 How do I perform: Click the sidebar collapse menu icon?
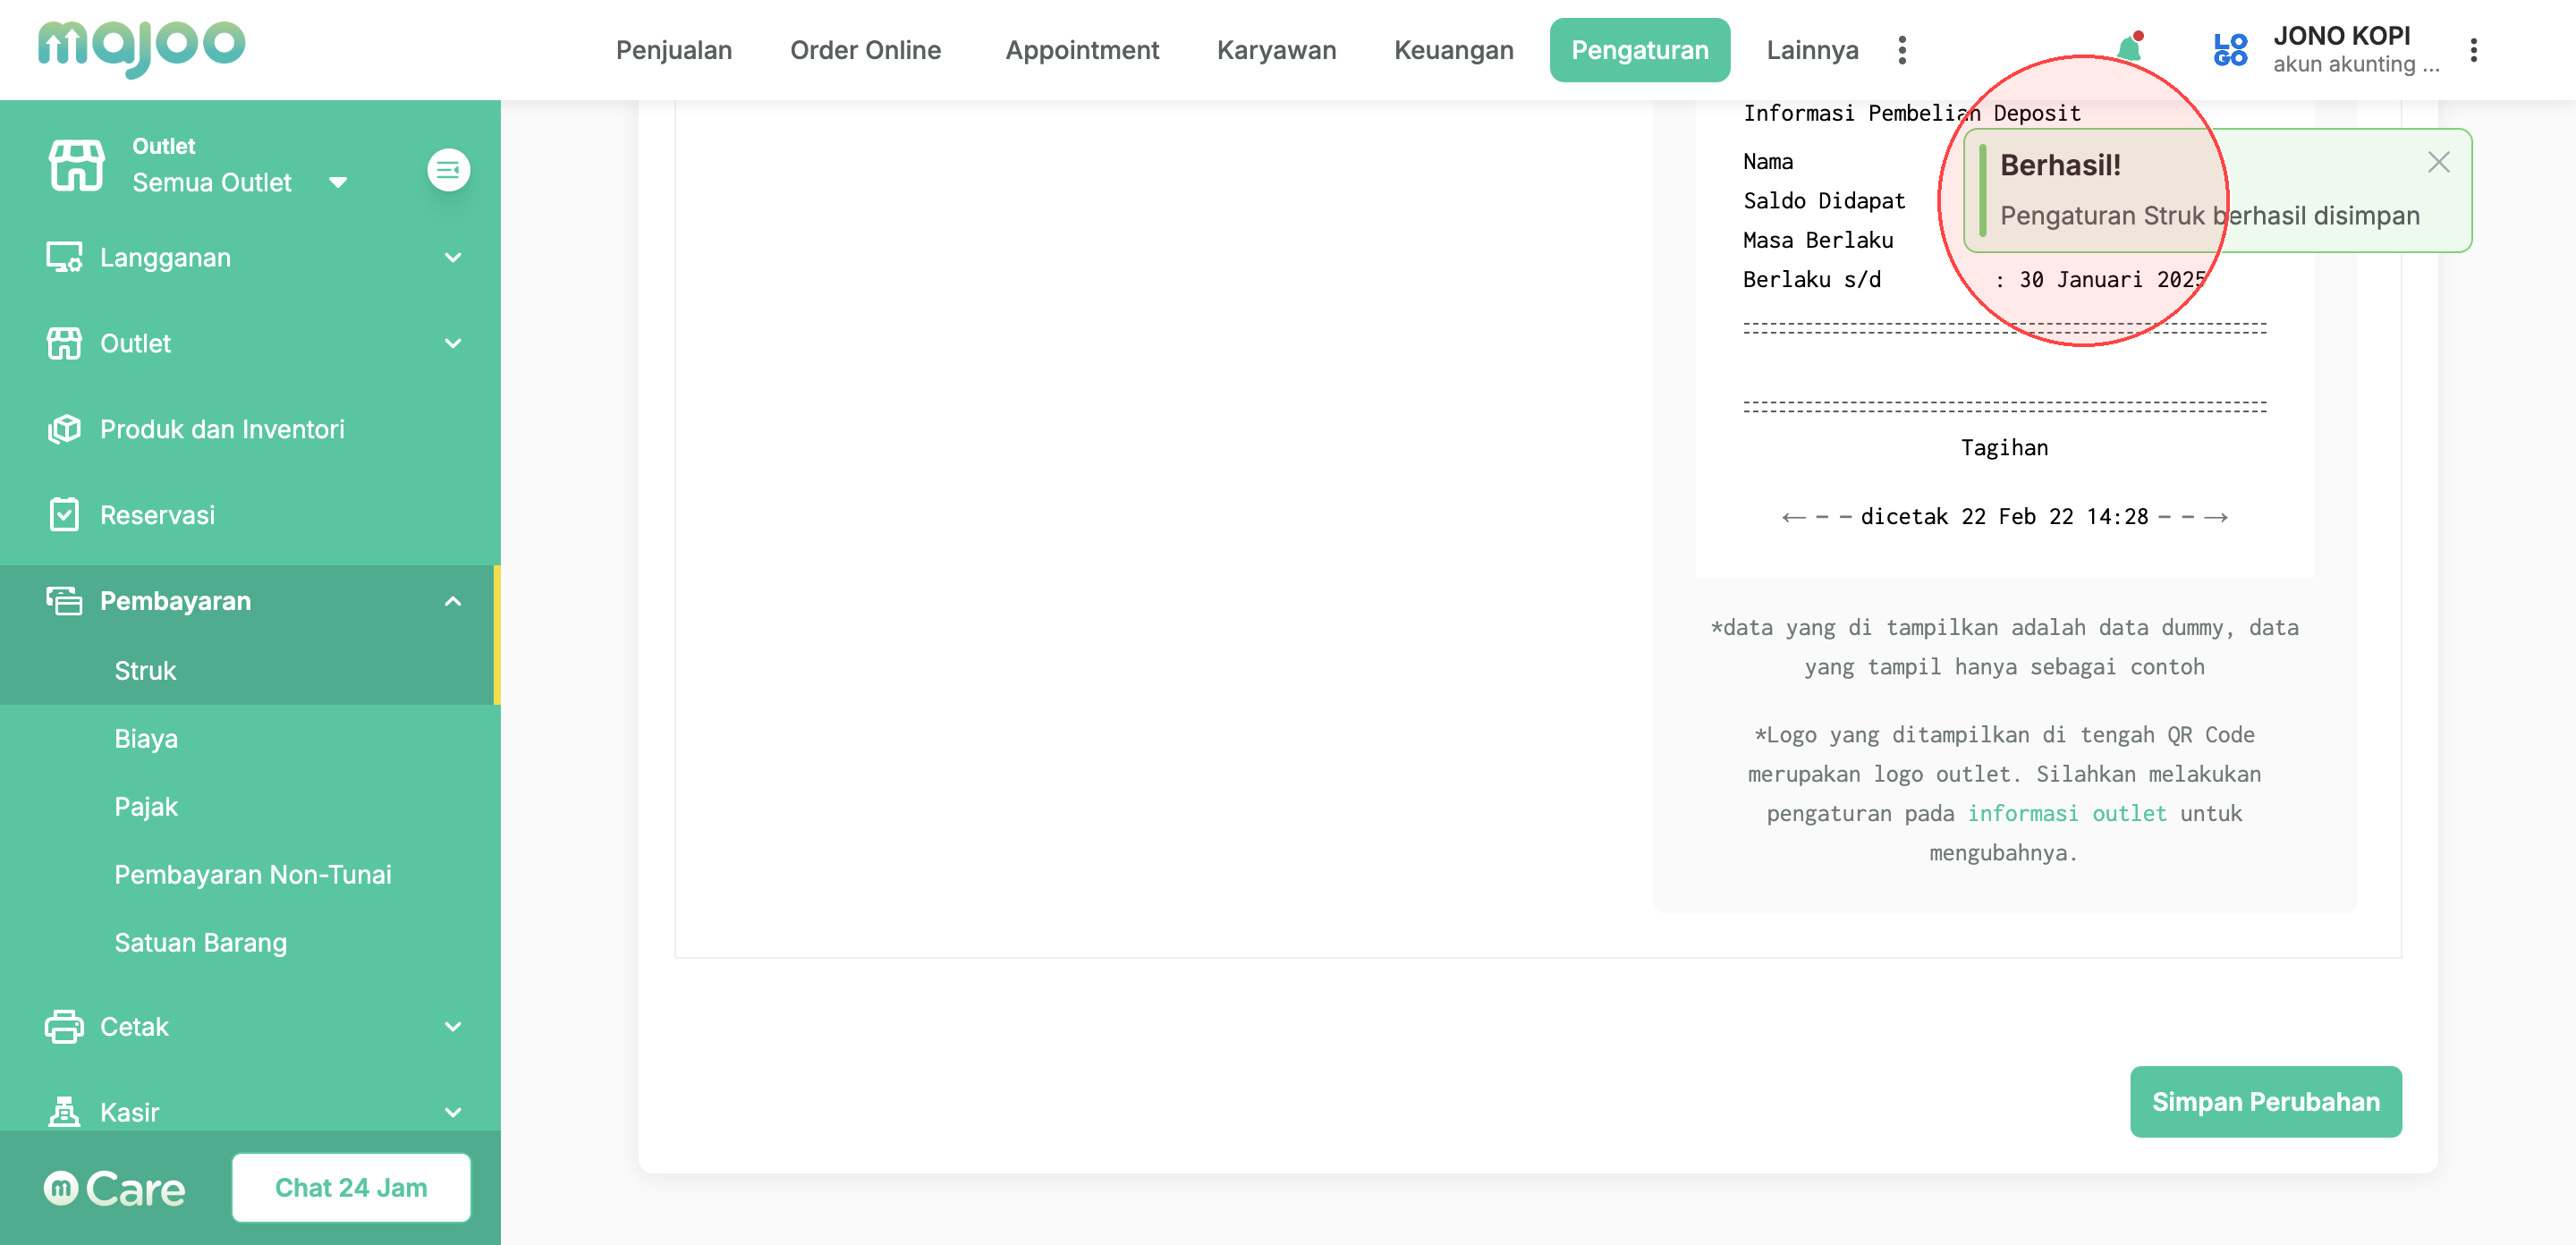[448, 169]
